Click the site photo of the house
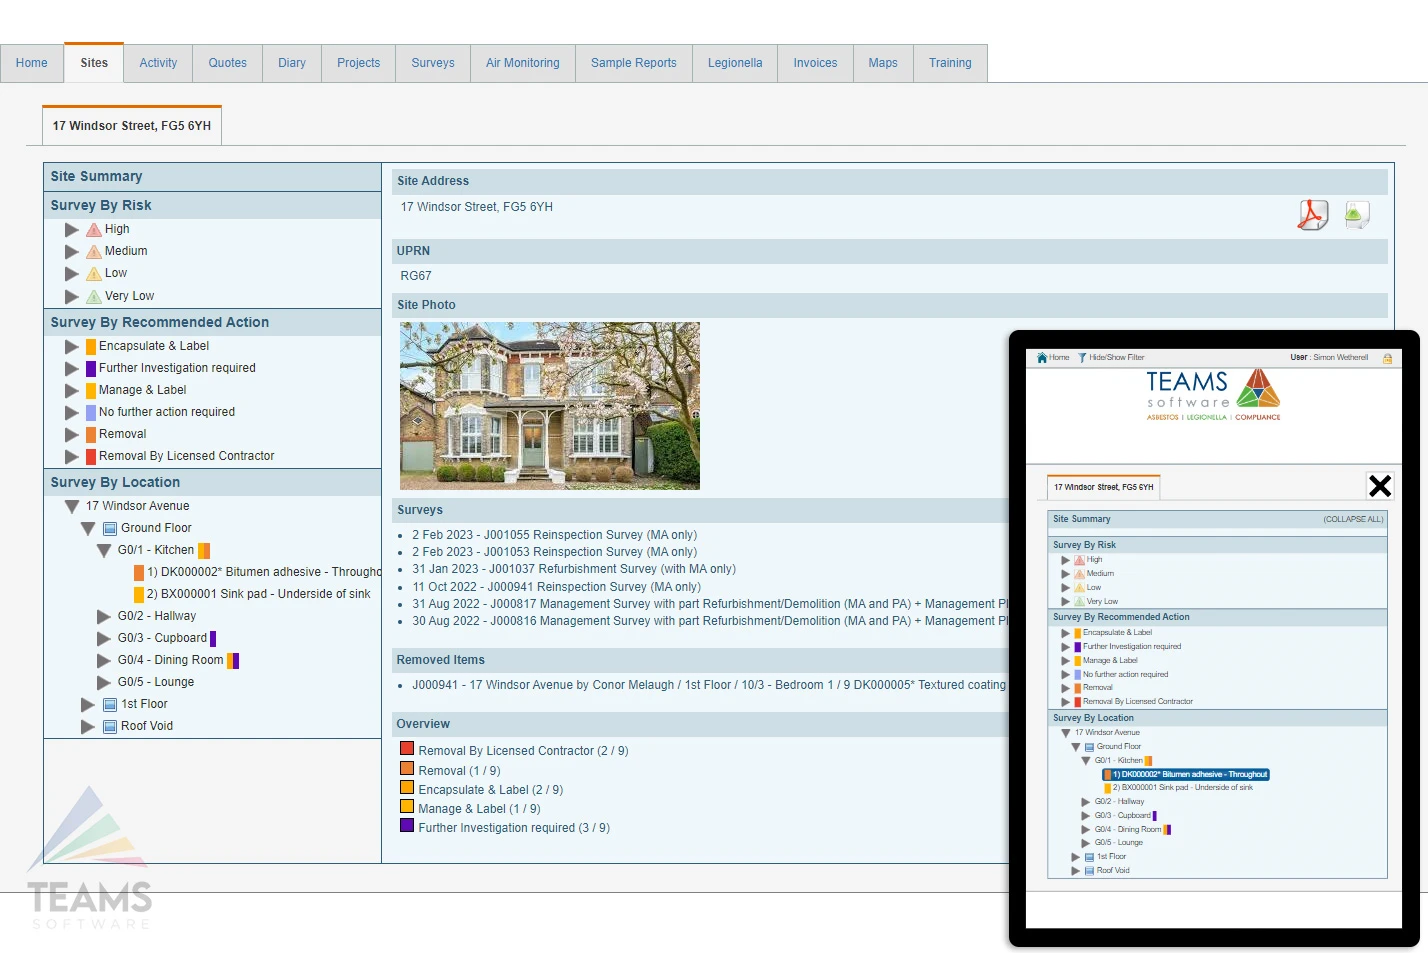1428x953 pixels. point(549,405)
